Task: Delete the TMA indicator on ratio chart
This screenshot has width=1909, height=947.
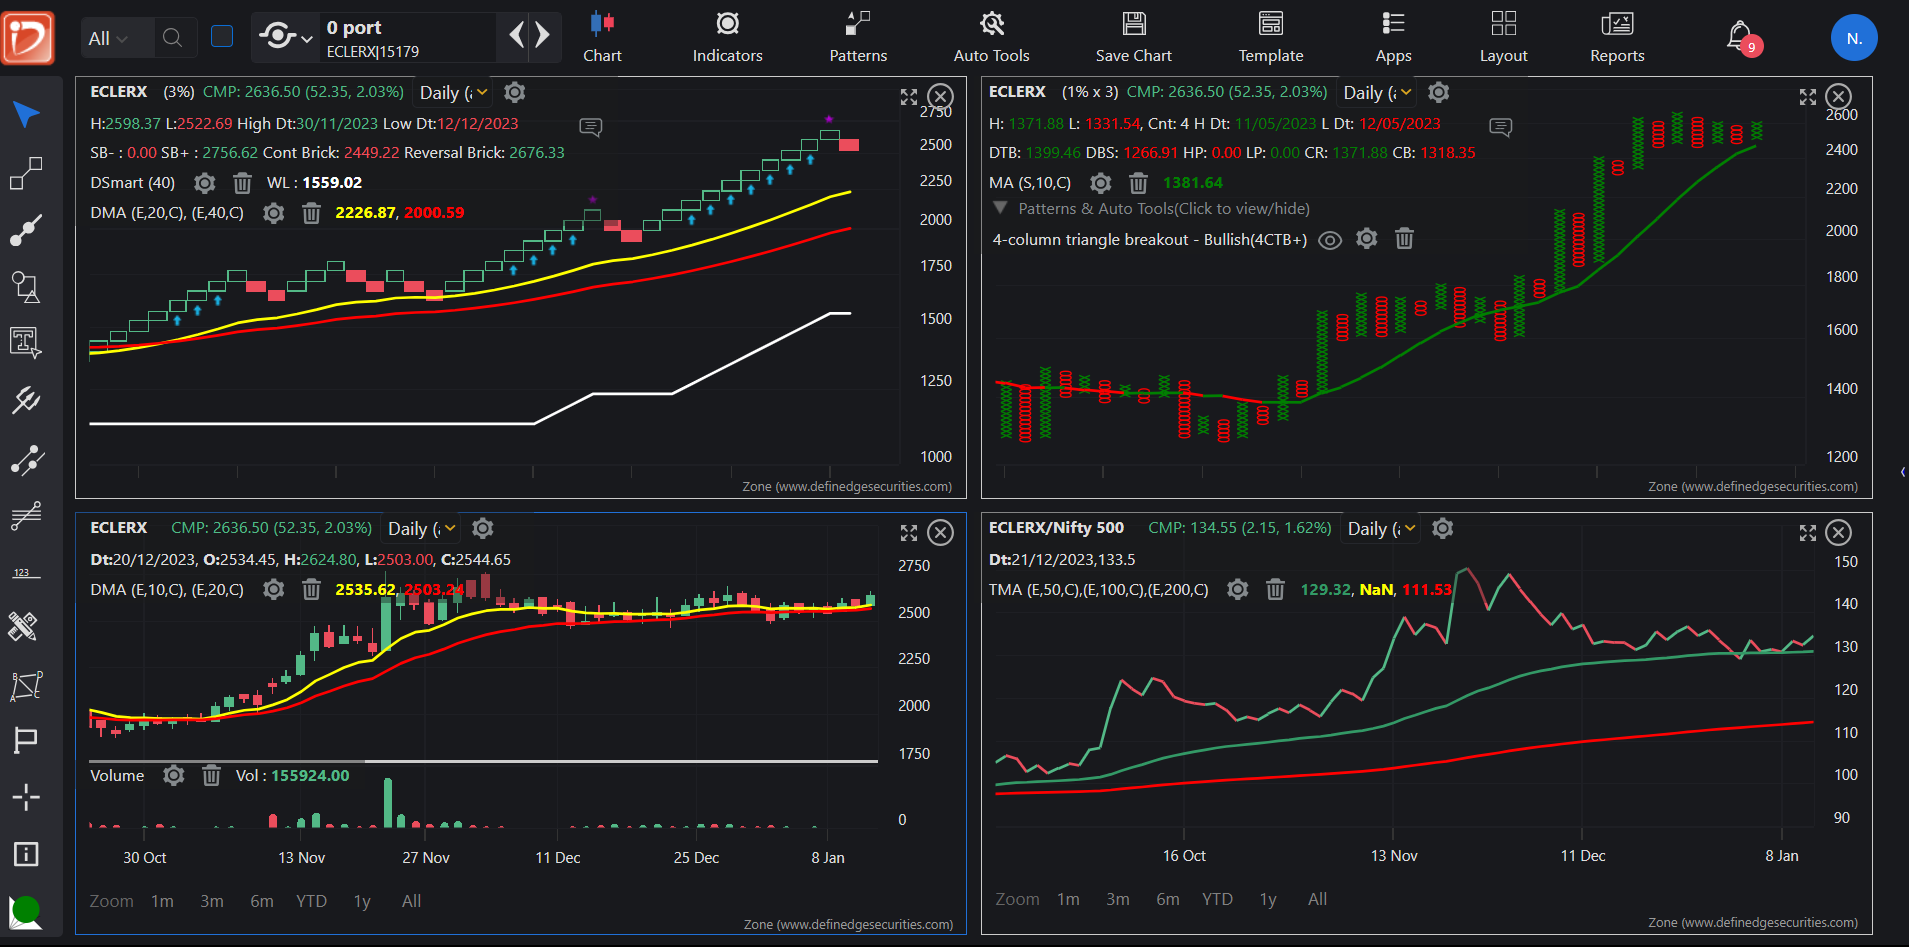Action: tap(1275, 590)
